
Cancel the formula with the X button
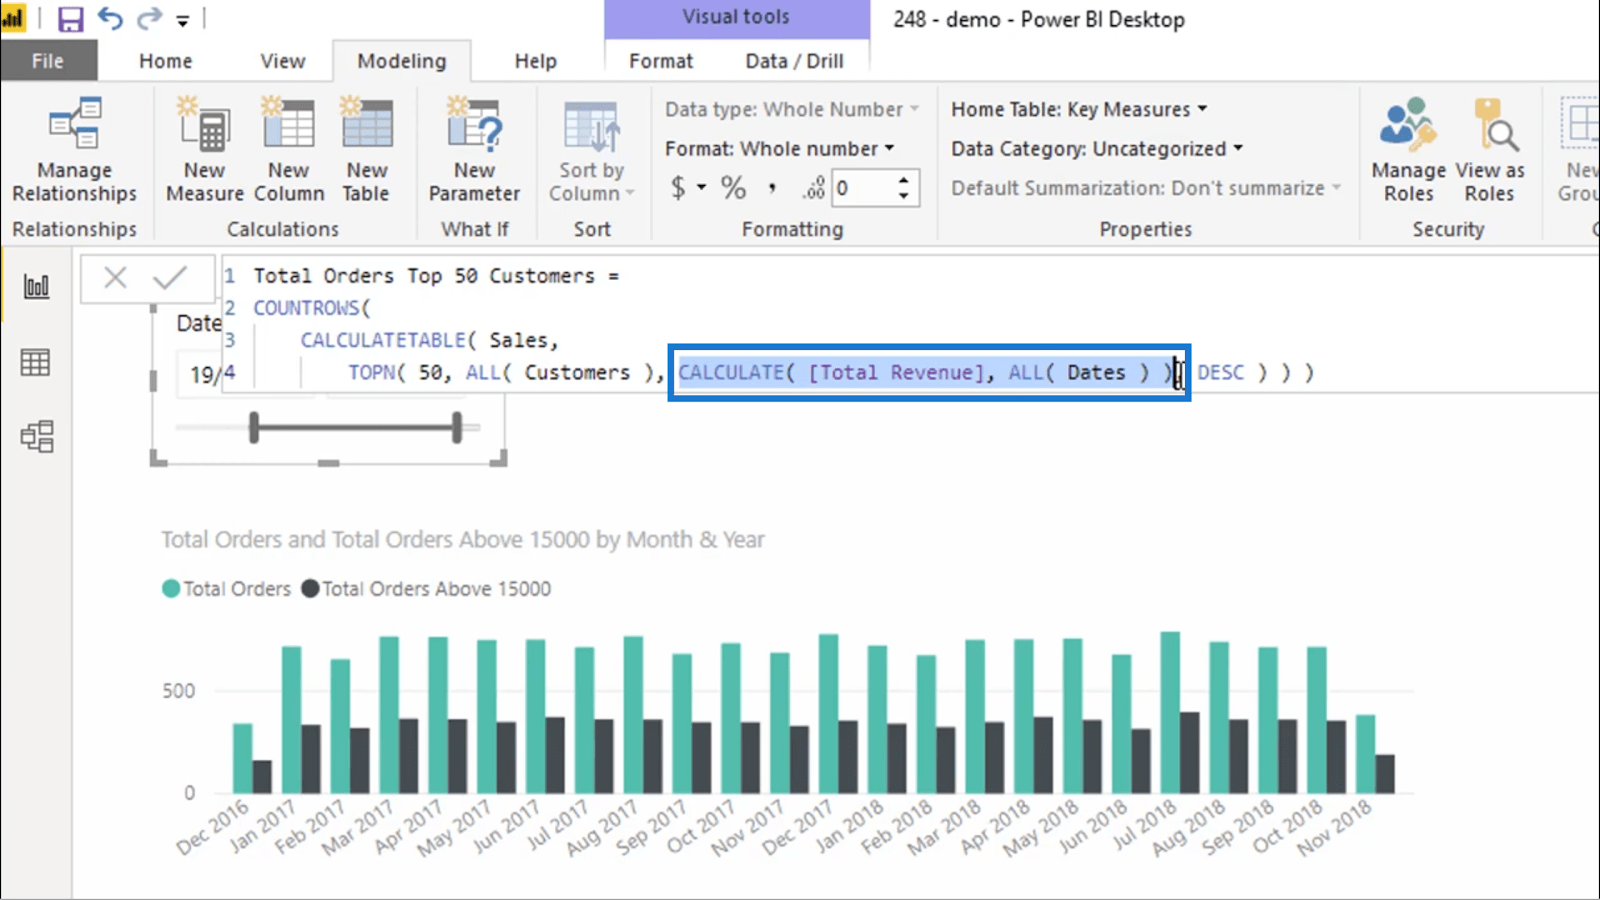click(116, 277)
